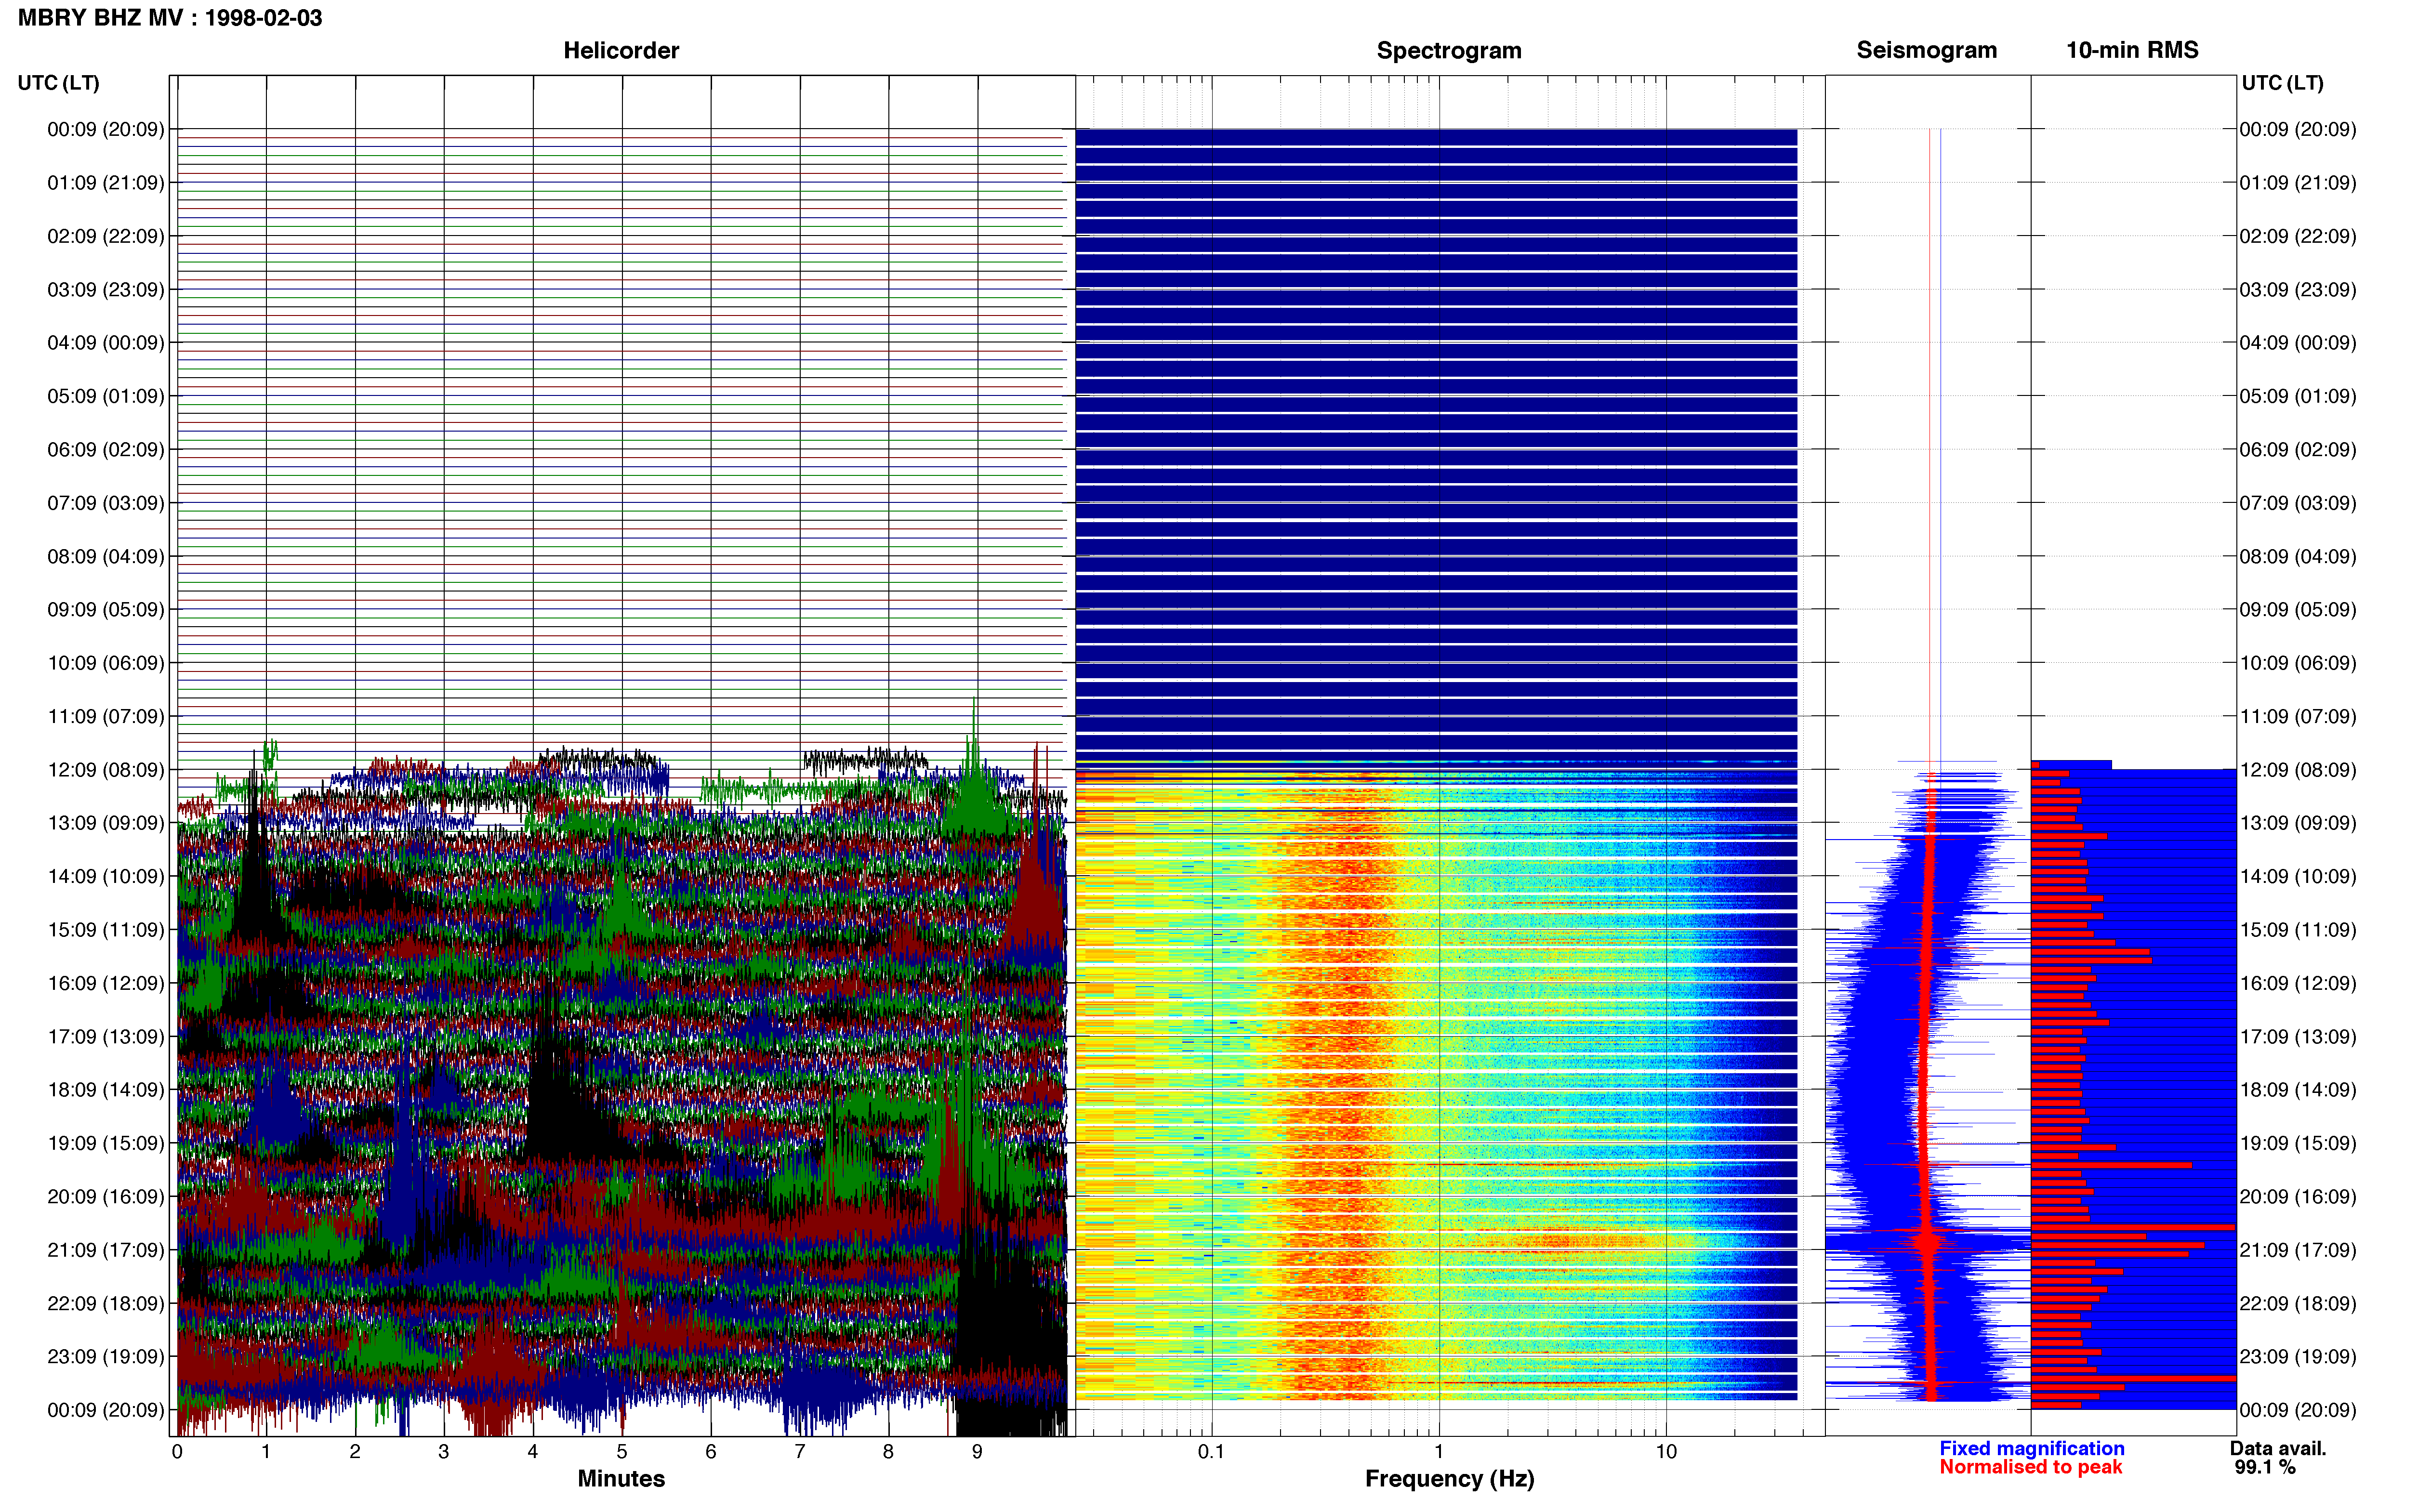This screenshot has height=1512, width=2418.
Task: Click left-axis time label 20:09 (16:09)
Action: 106,1196
